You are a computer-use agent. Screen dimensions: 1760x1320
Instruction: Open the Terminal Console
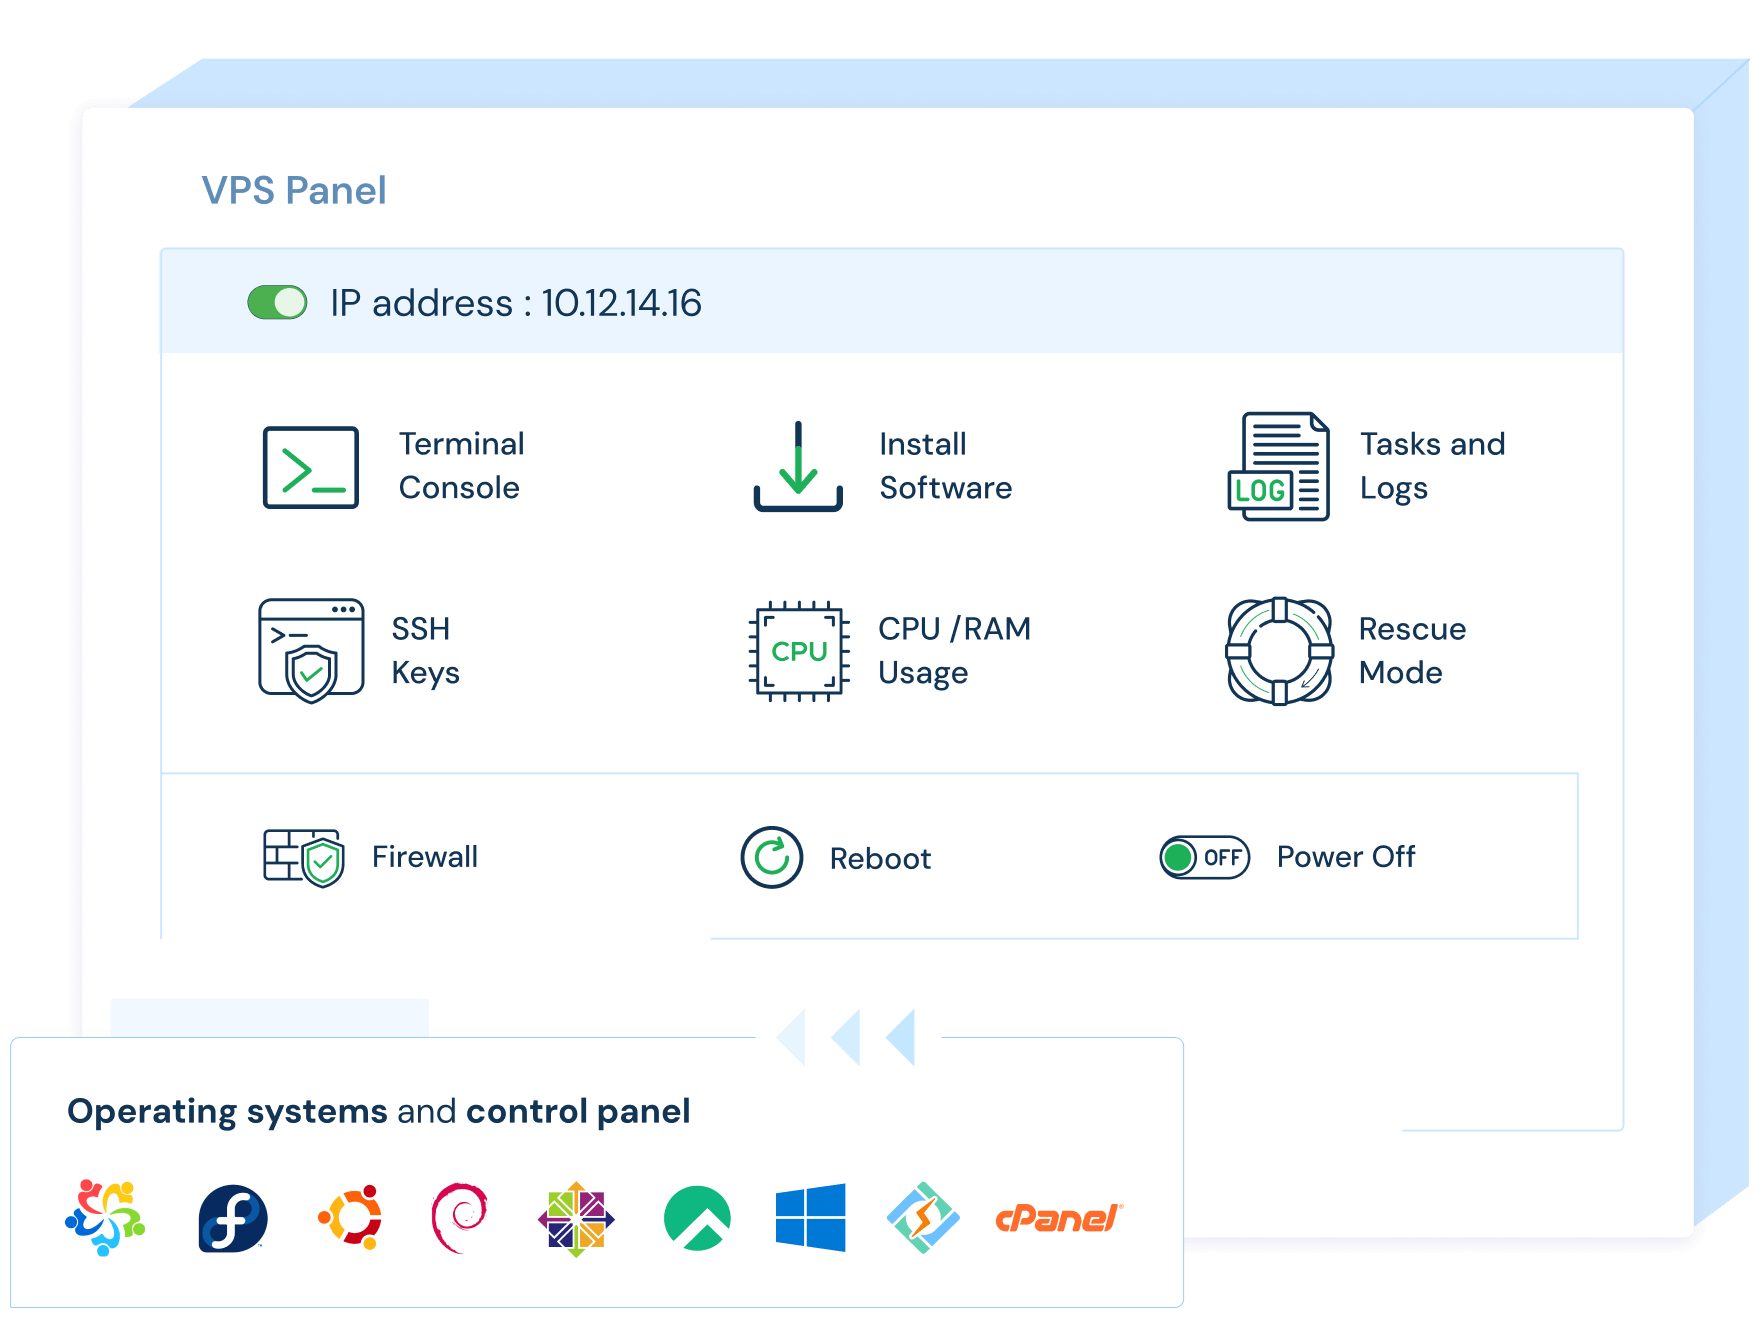click(x=310, y=467)
